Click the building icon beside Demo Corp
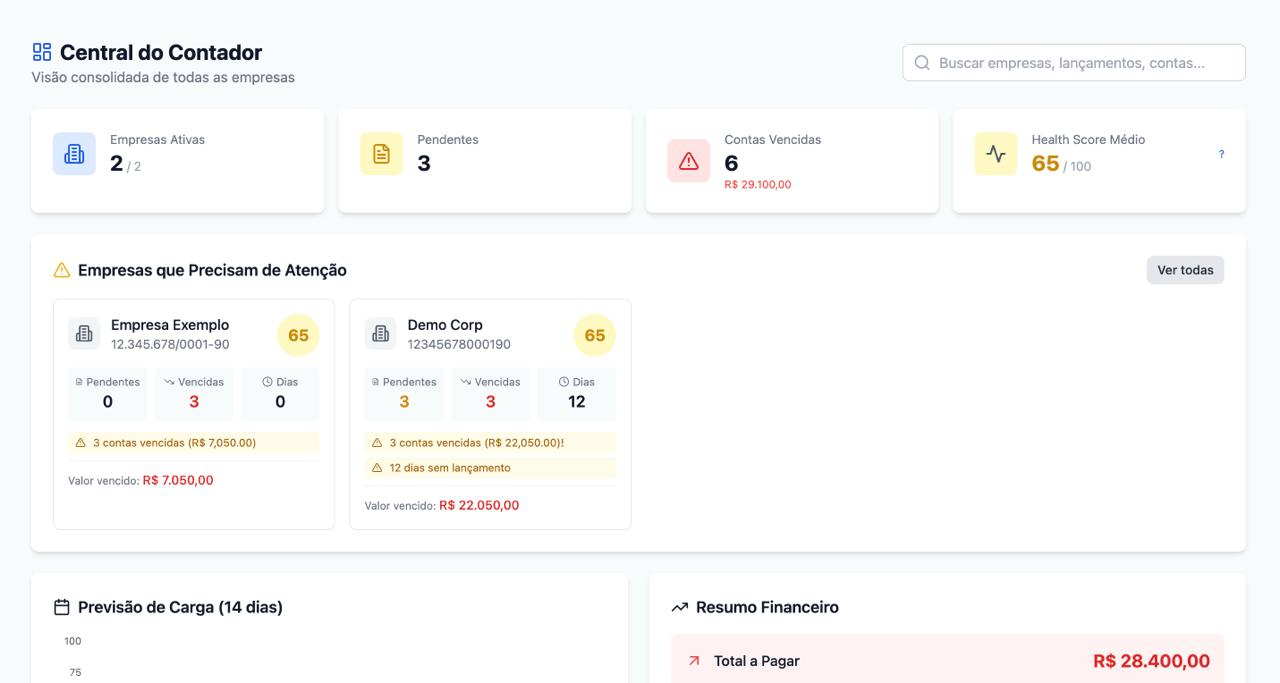The image size is (1280, 683). (x=380, y=334)
